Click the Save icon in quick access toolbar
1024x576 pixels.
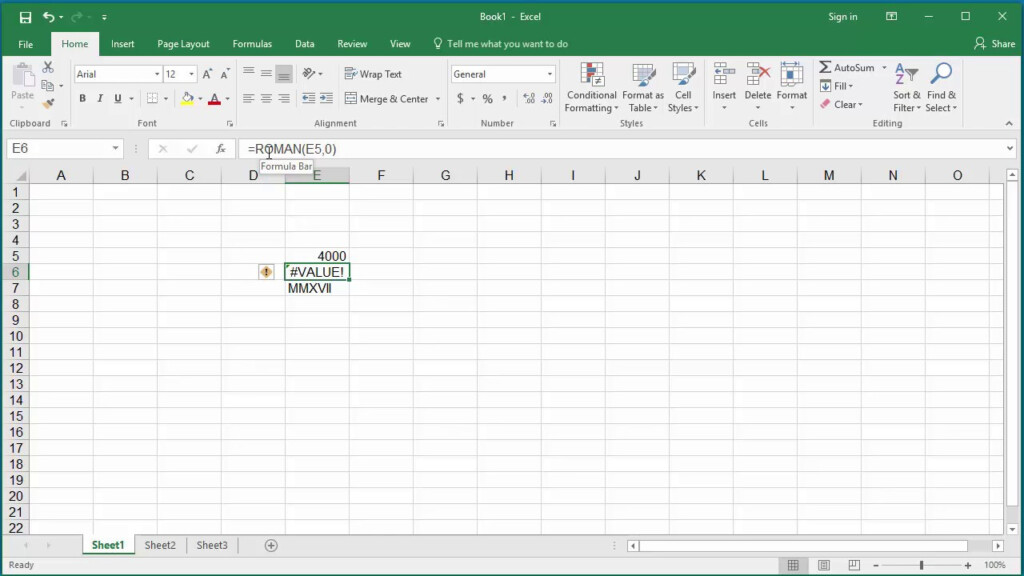pos(25,17)
